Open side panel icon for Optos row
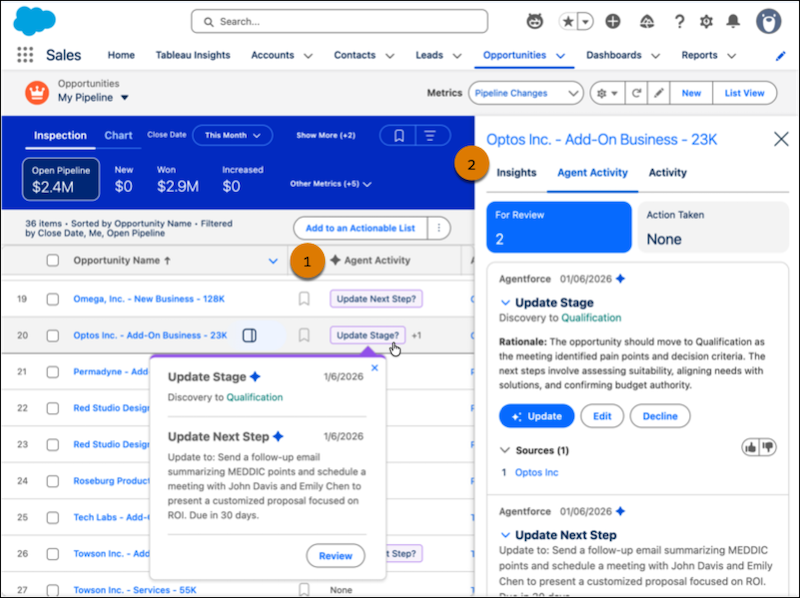This screenshot has width=800, height=598. tap(249, 335)
